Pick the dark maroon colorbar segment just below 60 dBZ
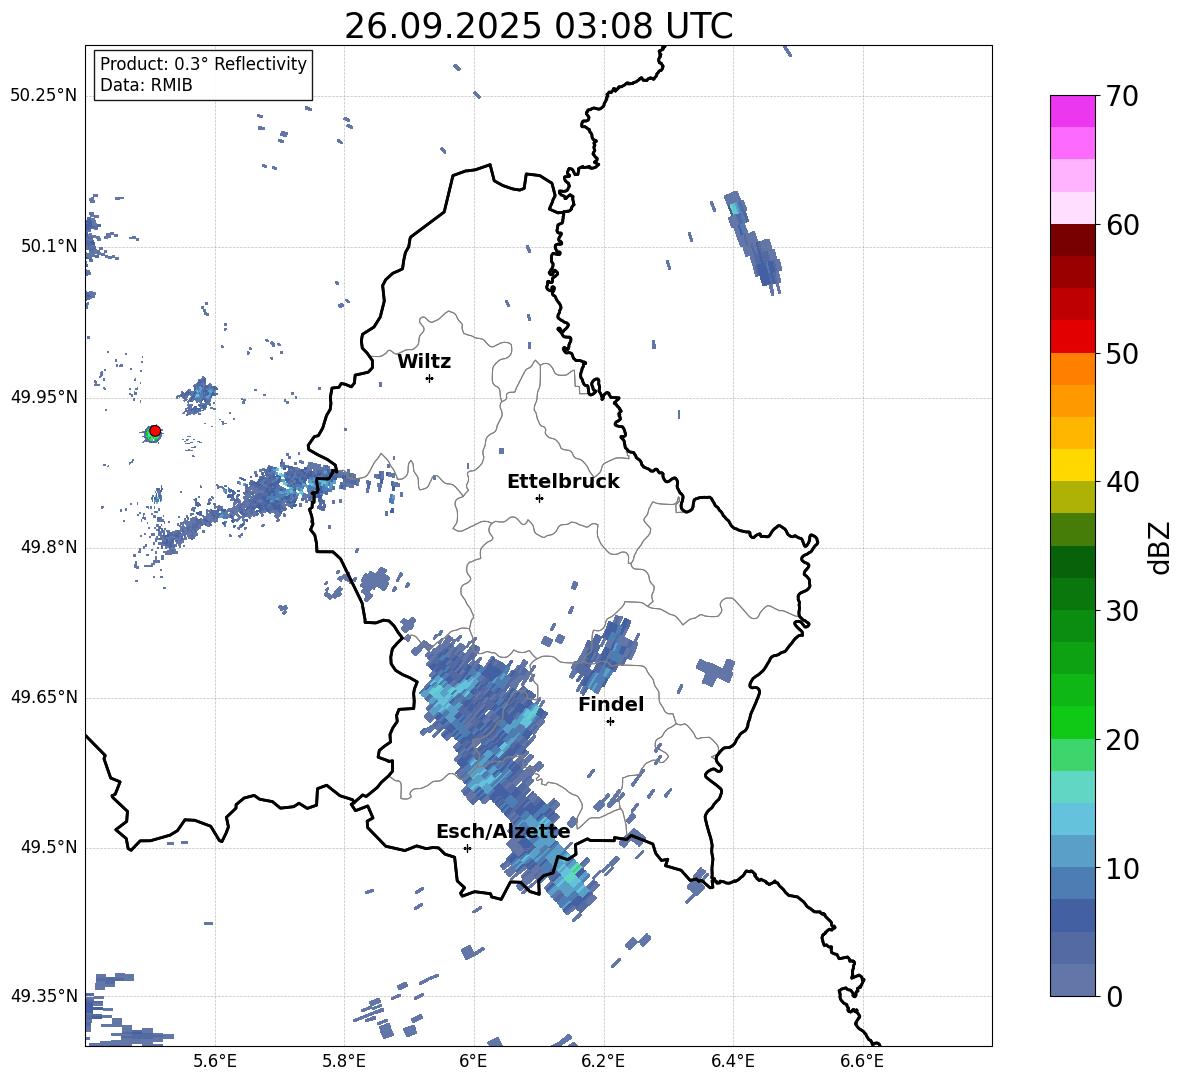This screenshot has height=1081, width=1184. [x=1072, y=241]
